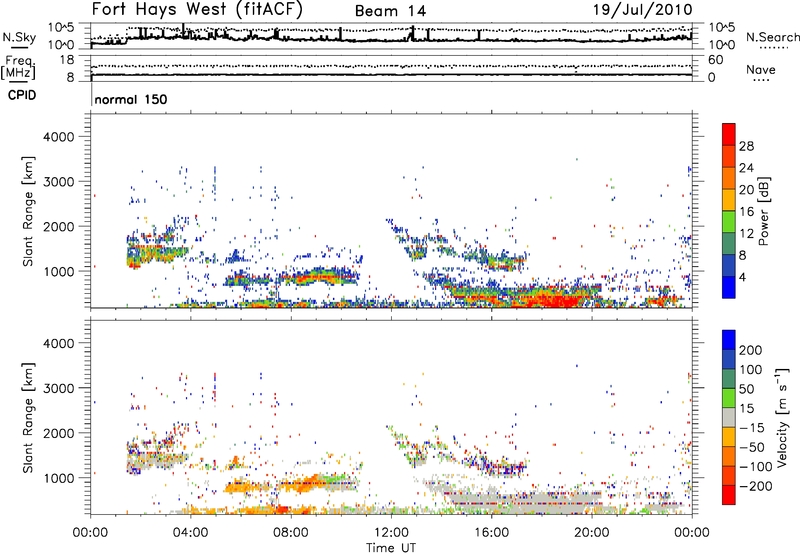Click the solid line sample under N.Sky

click(19, 47)
